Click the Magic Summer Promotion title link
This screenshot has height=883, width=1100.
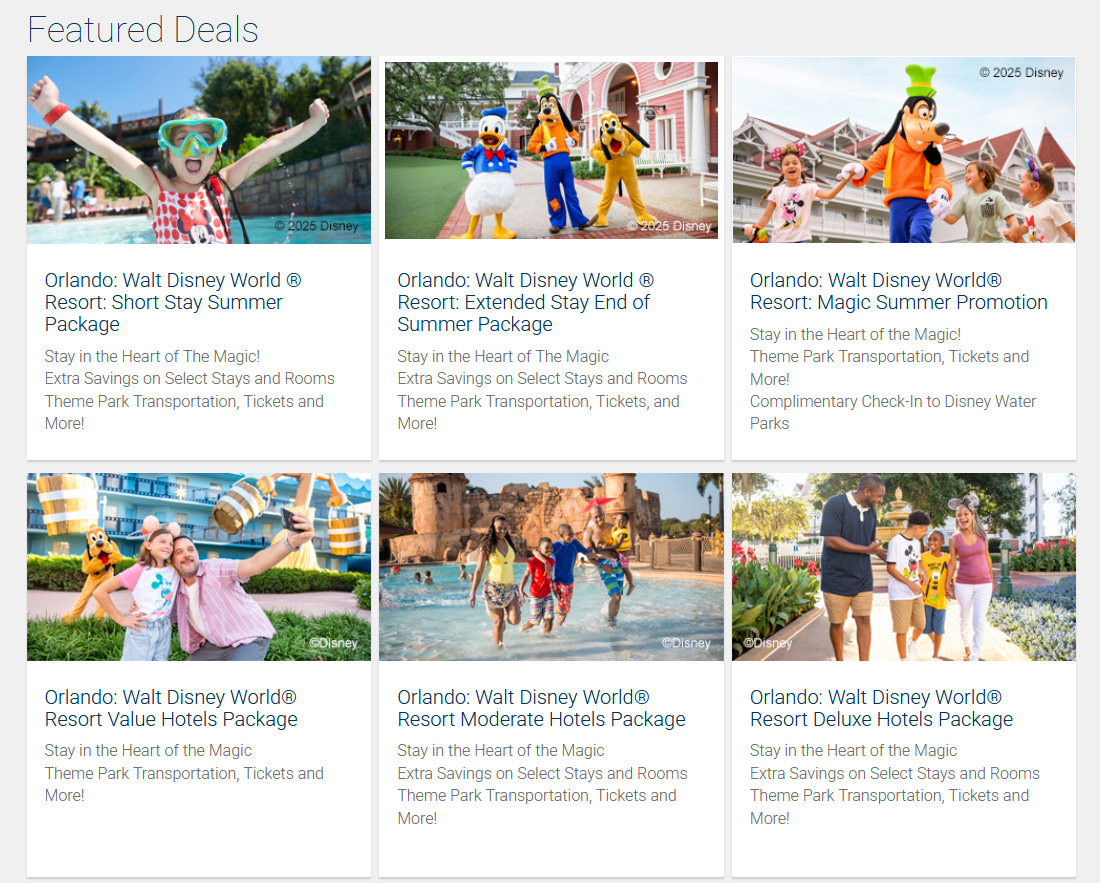coord(899,291)
